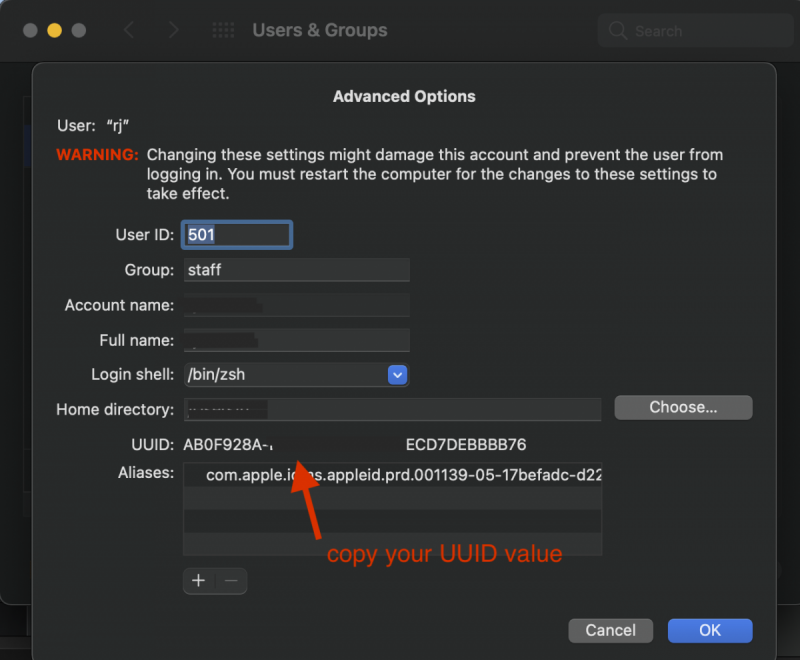Screen dimensions: 800x660
Task: Confirm changes with OK button
Action: coord(710,630)
